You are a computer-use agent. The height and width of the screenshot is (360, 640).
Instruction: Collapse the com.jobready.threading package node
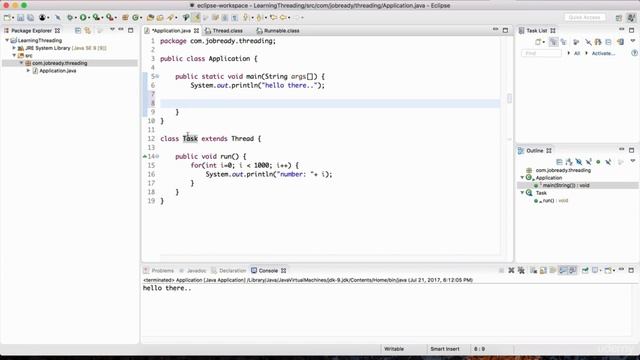(x=21, y=63)
